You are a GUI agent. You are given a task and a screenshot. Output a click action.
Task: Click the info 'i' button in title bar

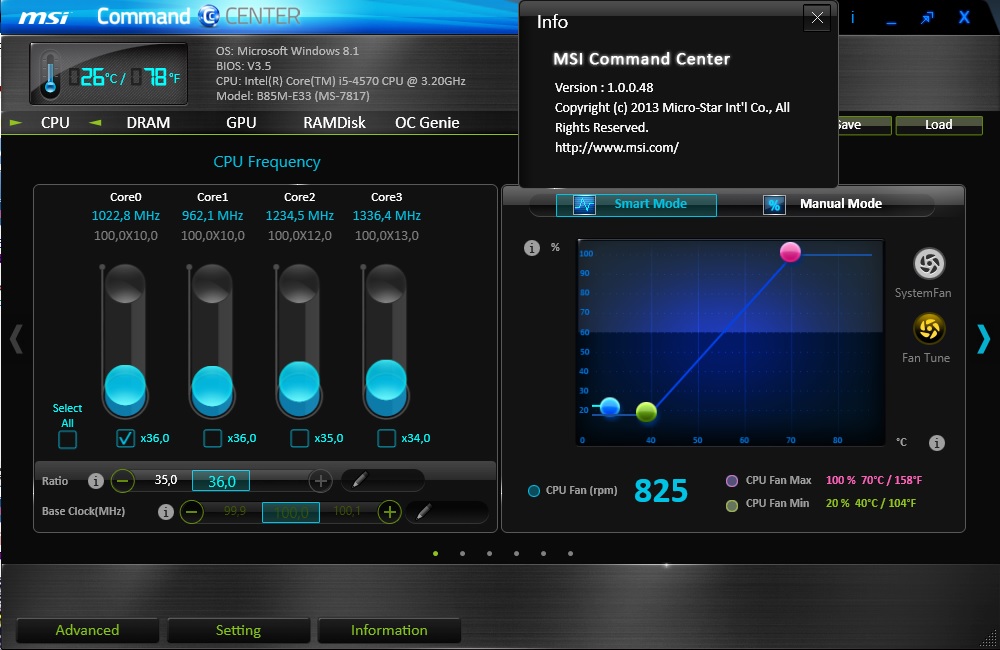click(853, 18)
